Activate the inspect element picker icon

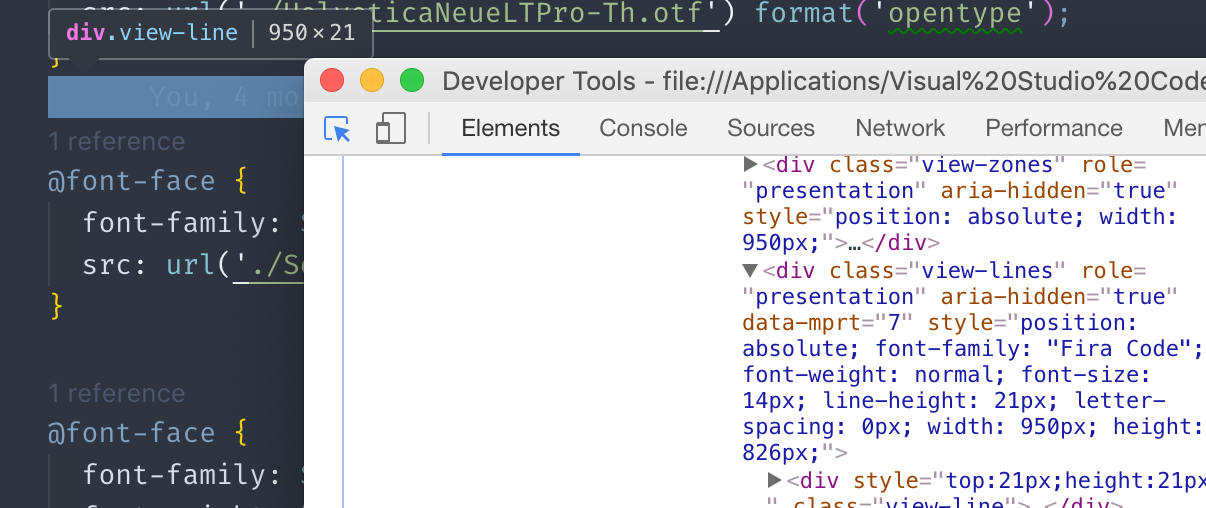(x=337, y=128)
